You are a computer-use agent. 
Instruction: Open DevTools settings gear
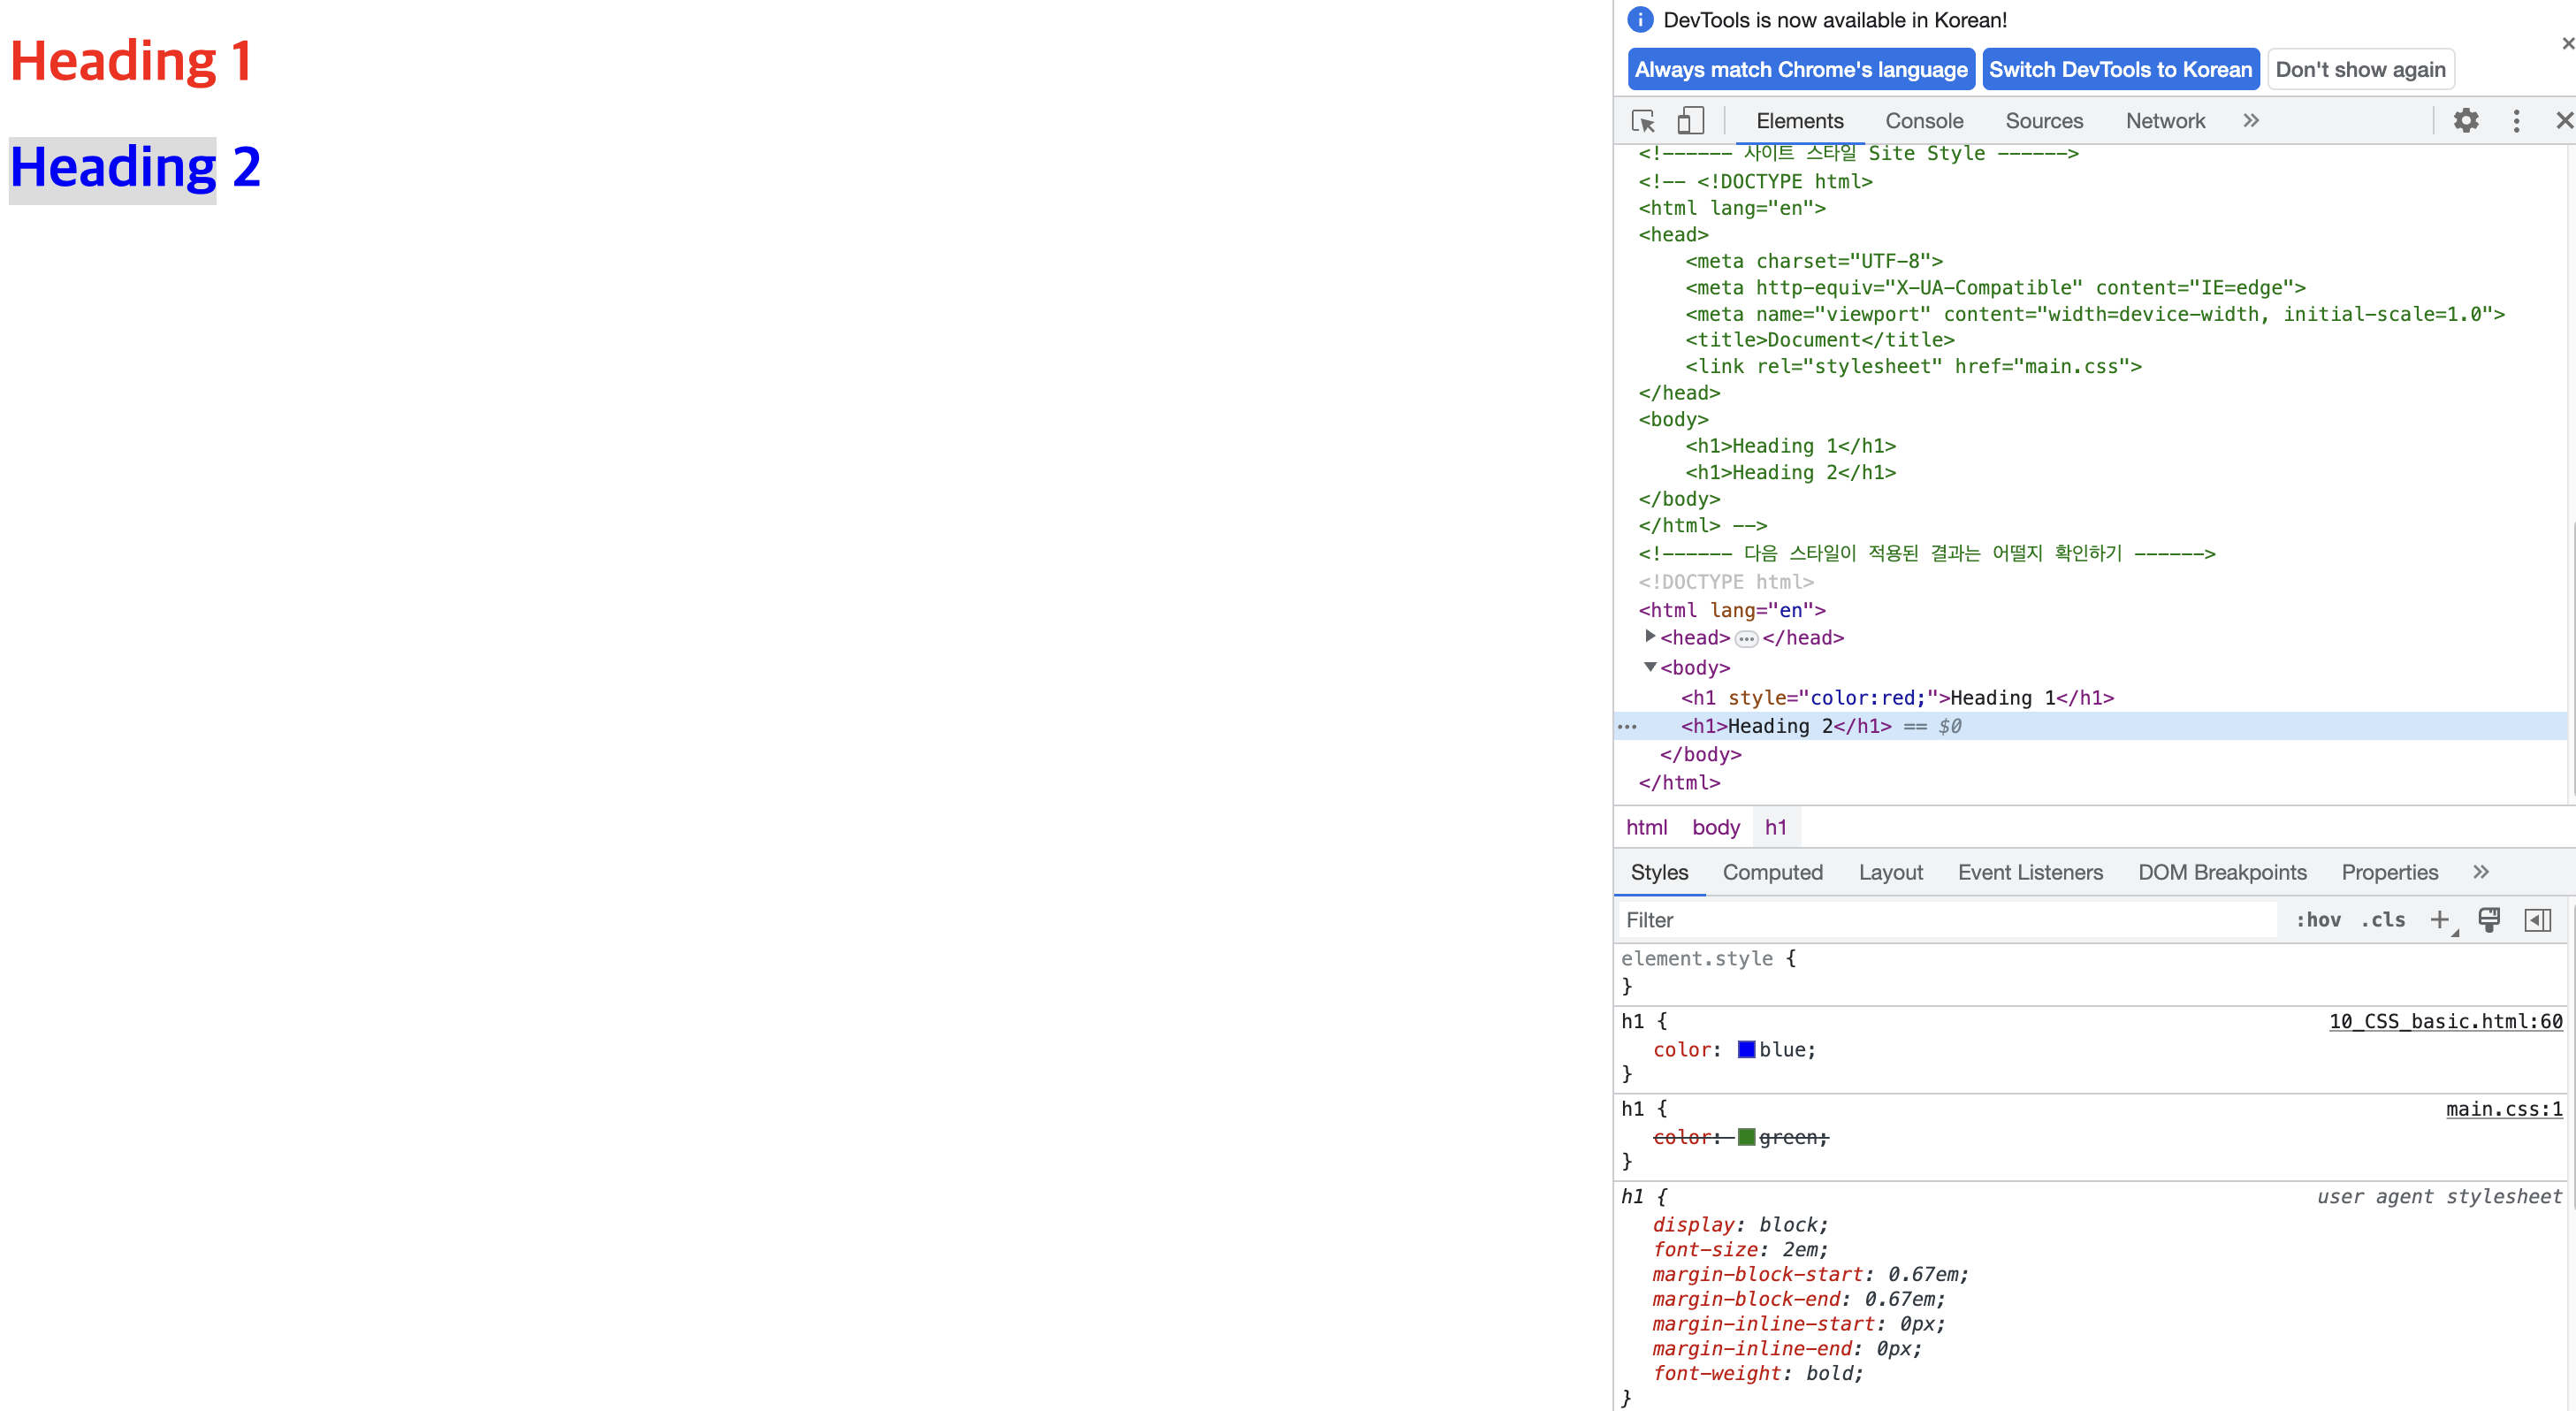pos(2466,121)
